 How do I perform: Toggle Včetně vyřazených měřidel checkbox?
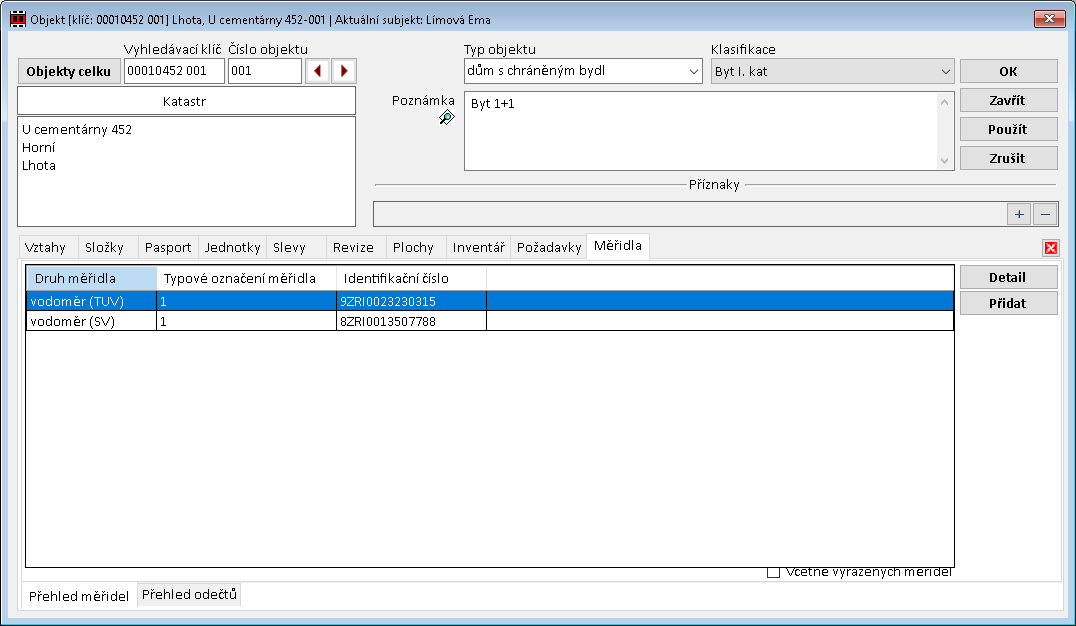click(x=773, y=572)
